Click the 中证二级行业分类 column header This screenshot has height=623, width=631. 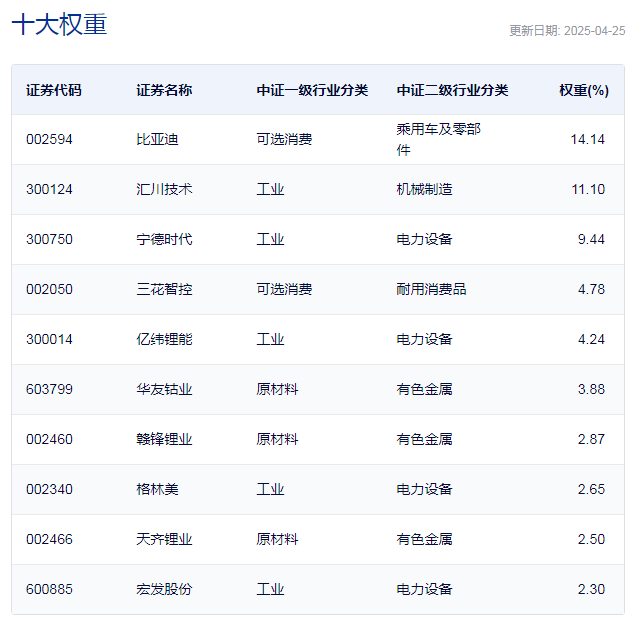point(452,90)
